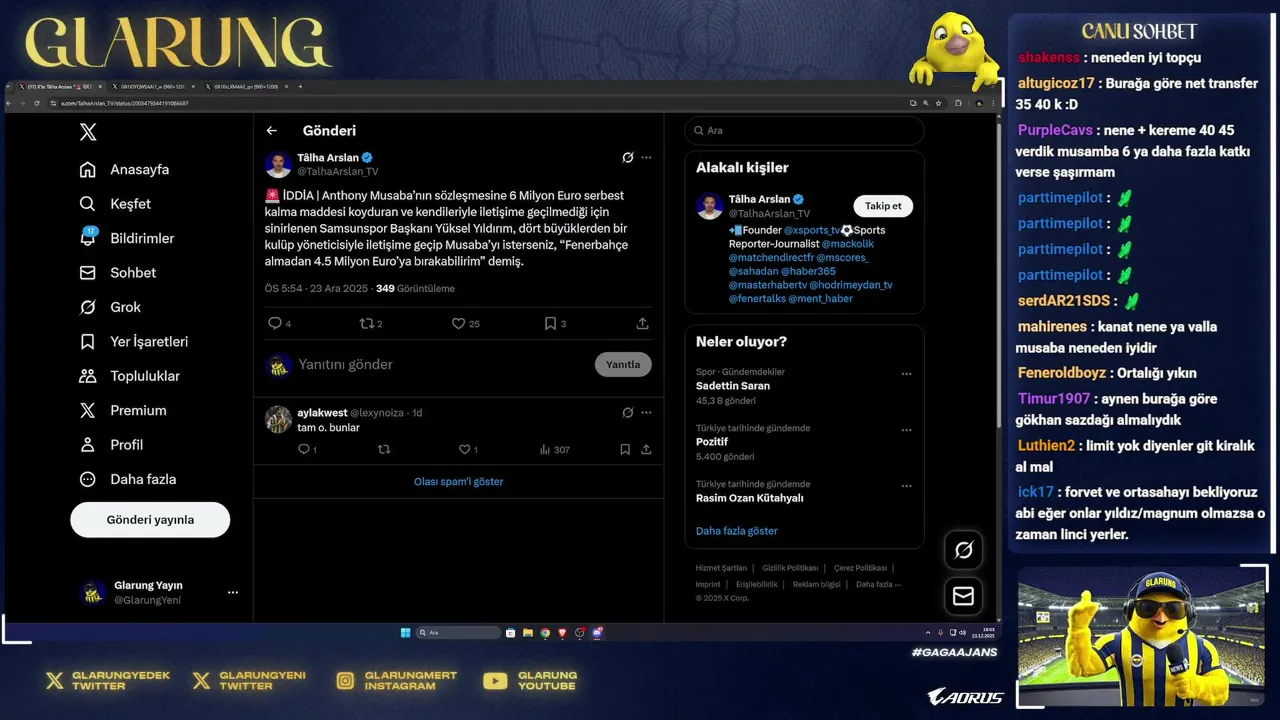Like aylakwest's comment
Viewport: 1280px width, 720px height.
[x=467, y=450]
